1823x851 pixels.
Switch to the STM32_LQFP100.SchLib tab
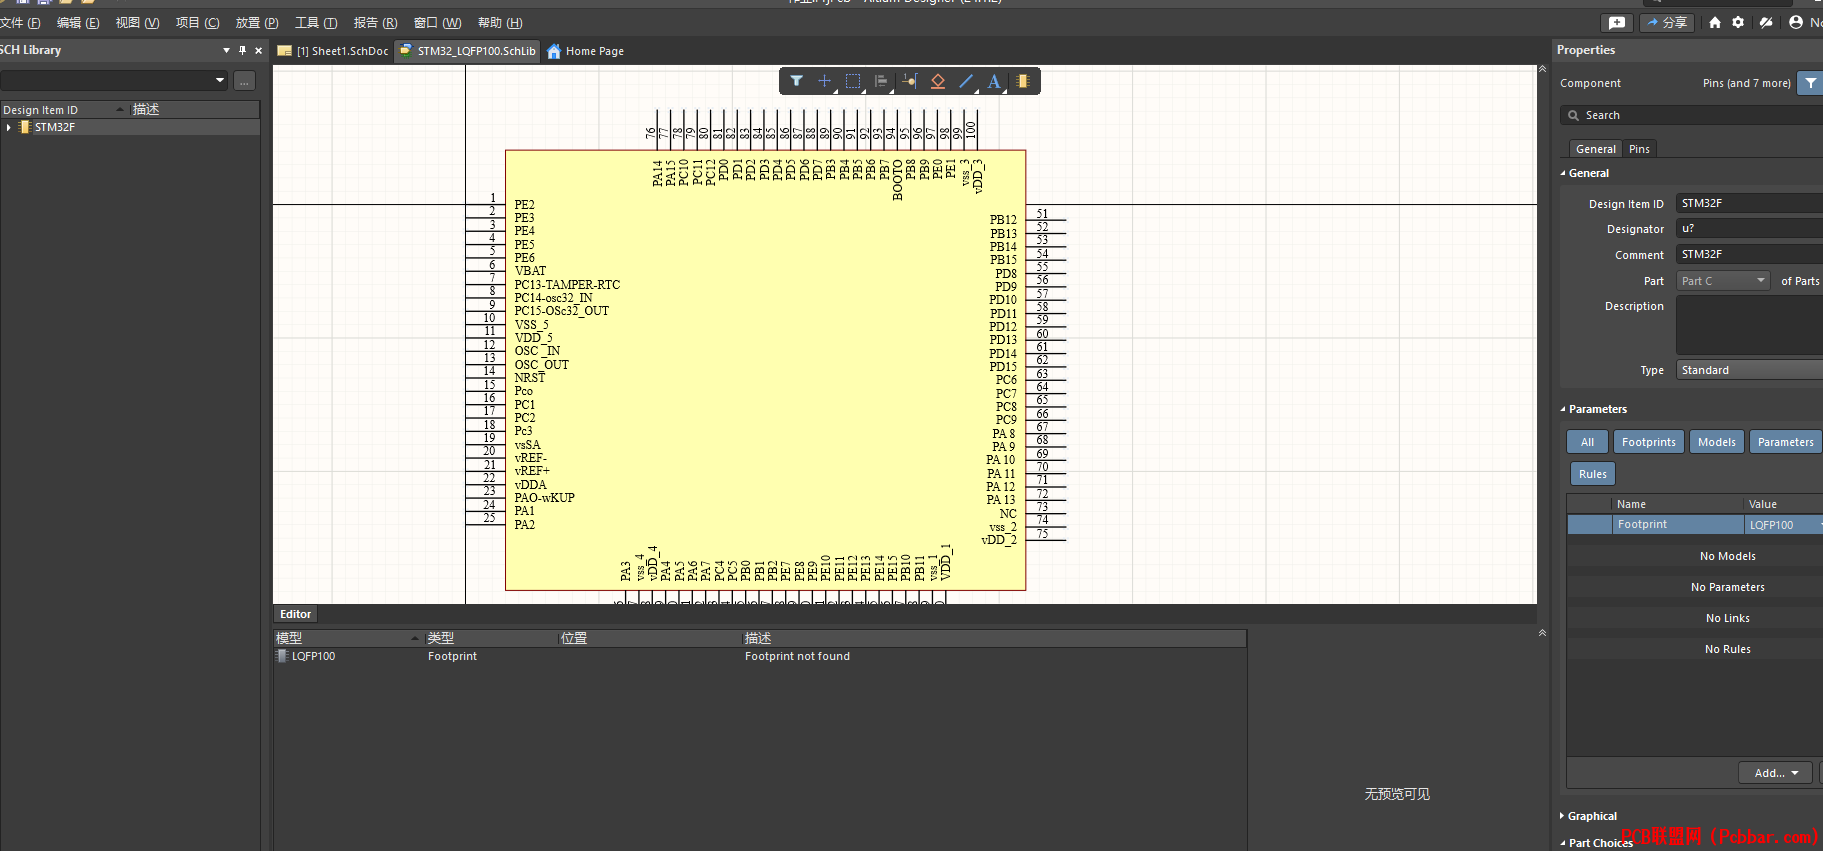point(467,51)
